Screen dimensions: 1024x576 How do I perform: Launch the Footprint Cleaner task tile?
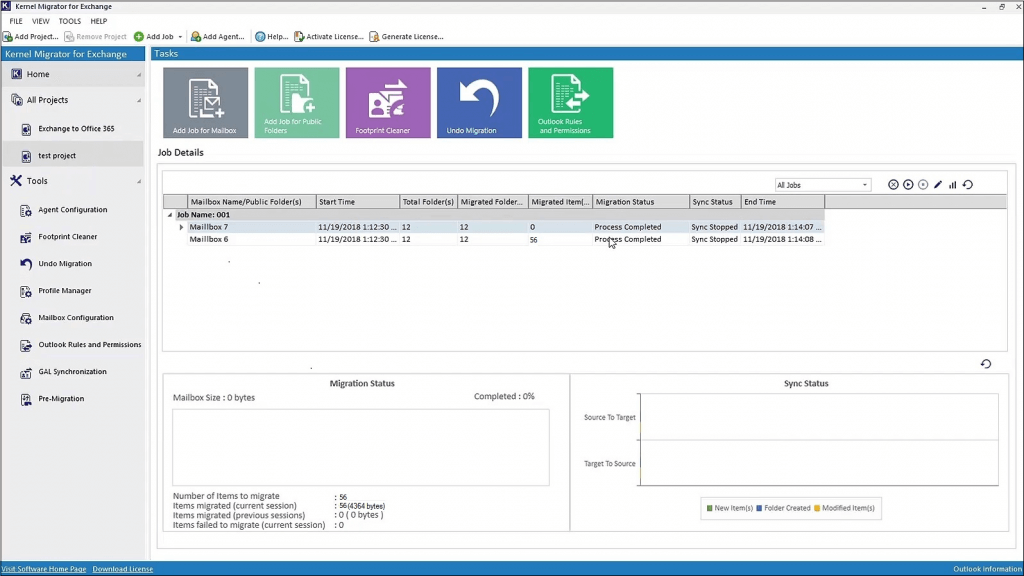(x=387, y=101)
